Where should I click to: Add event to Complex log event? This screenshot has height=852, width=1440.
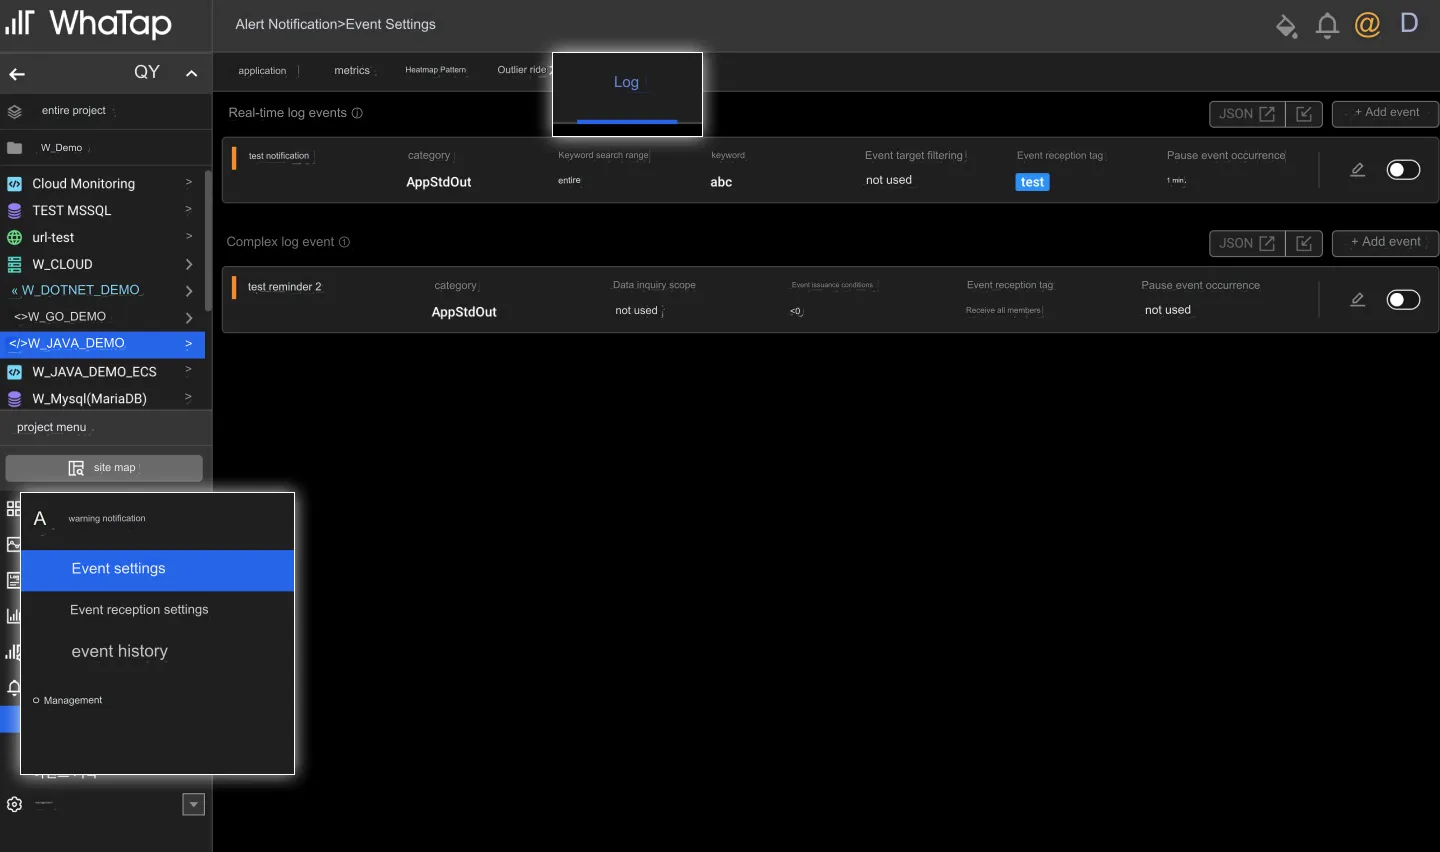click(x=1386, y=242)
